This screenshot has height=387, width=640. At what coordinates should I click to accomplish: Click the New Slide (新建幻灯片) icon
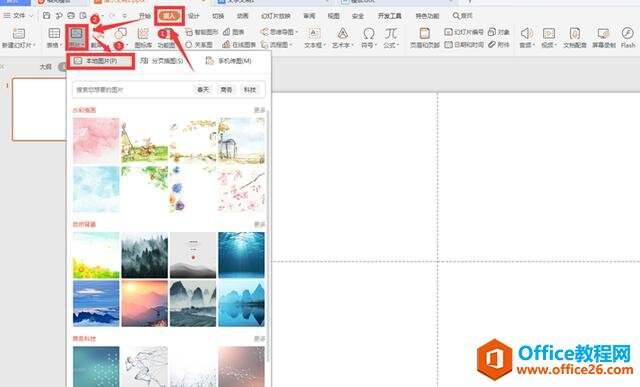18,33
